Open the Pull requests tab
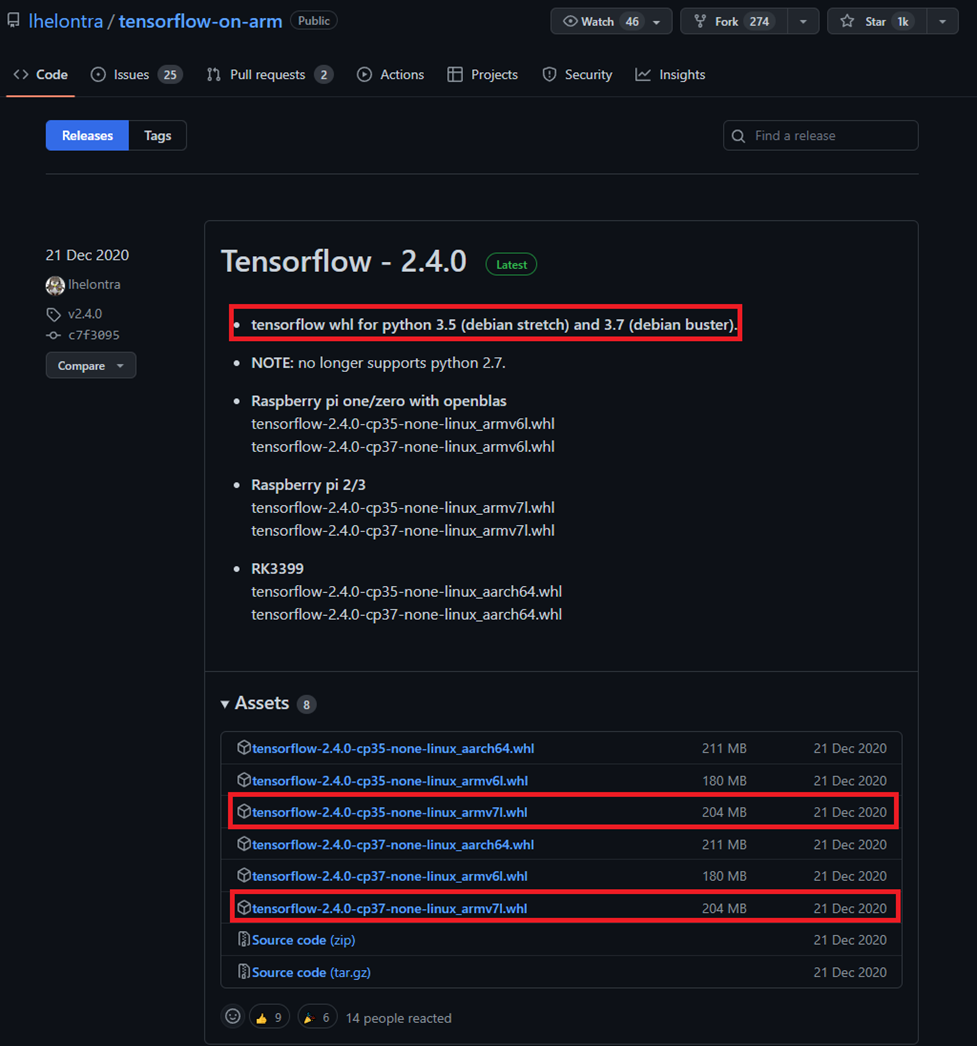977x1046 pixels. (269, 75)
